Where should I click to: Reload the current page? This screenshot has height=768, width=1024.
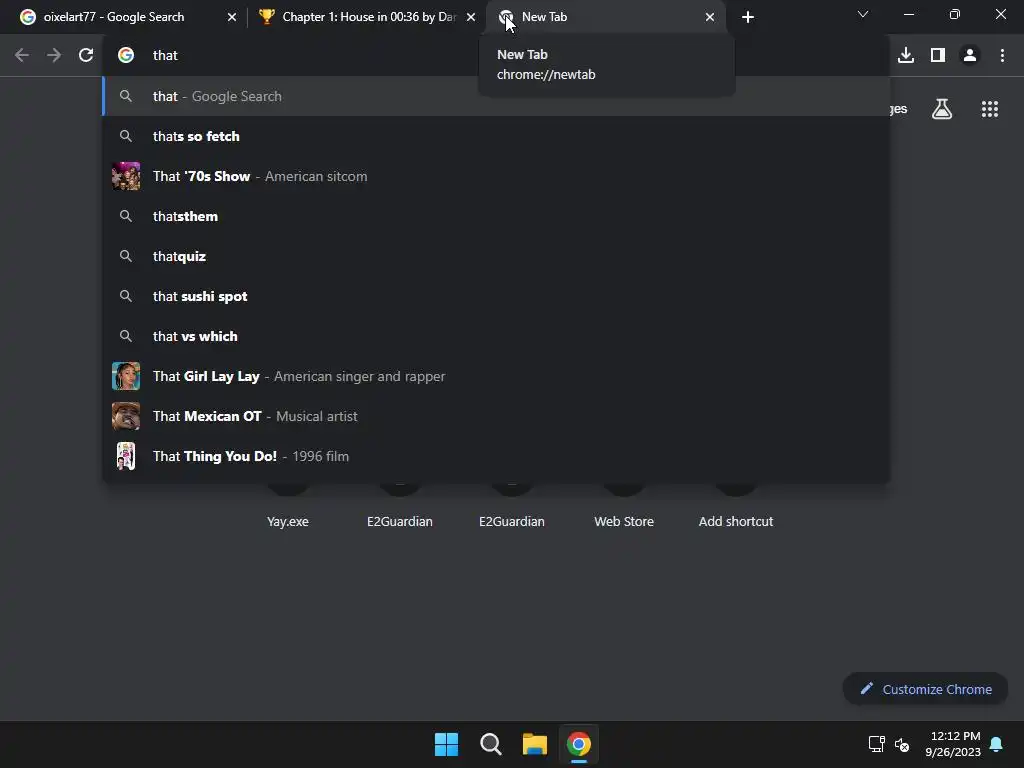tap(86, 56)
